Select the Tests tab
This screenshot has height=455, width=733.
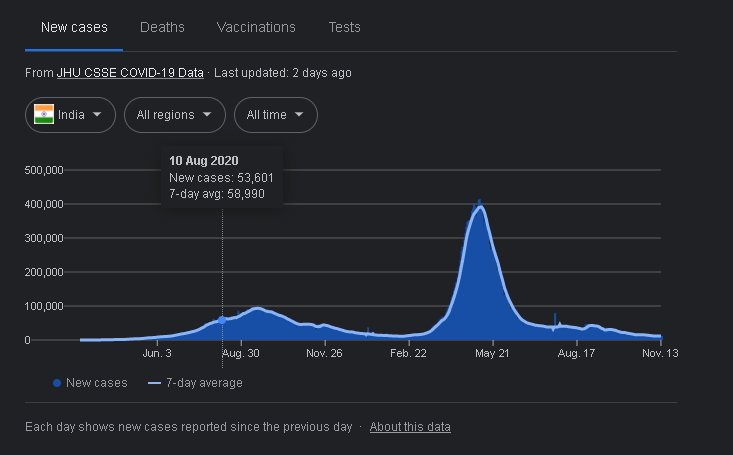(x=344, y=27)
